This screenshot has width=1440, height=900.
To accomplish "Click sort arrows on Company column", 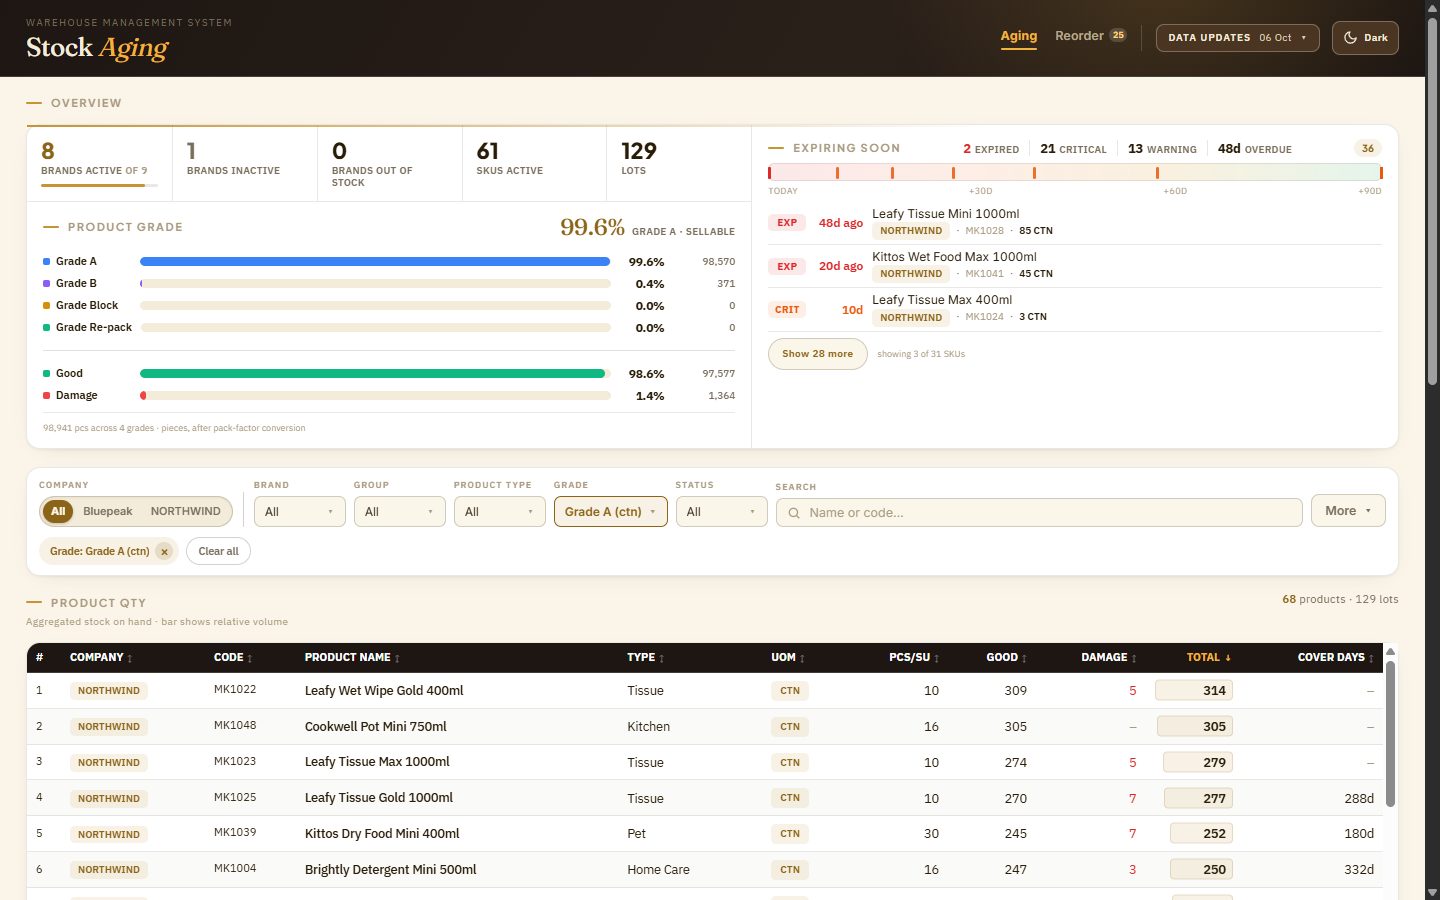I will click(x=130, y=658).
